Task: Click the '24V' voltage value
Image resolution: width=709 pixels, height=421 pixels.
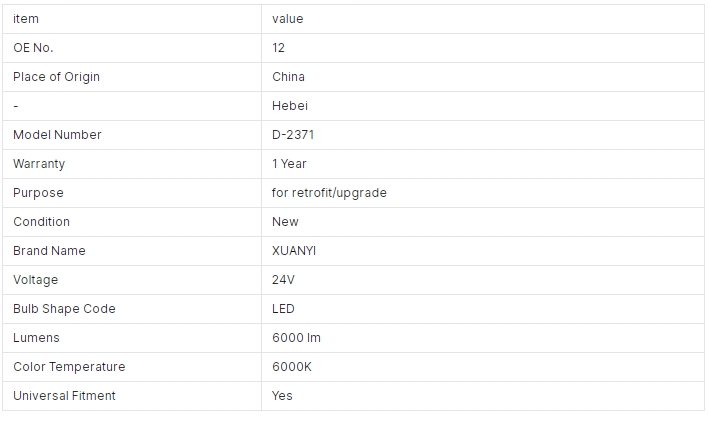Action: point(284,279)
